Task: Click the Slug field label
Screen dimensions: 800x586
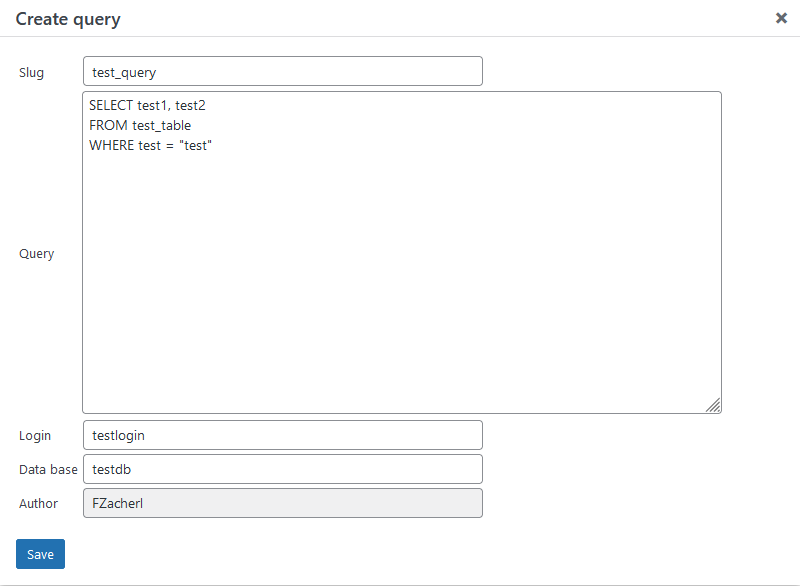Action: 31,72
